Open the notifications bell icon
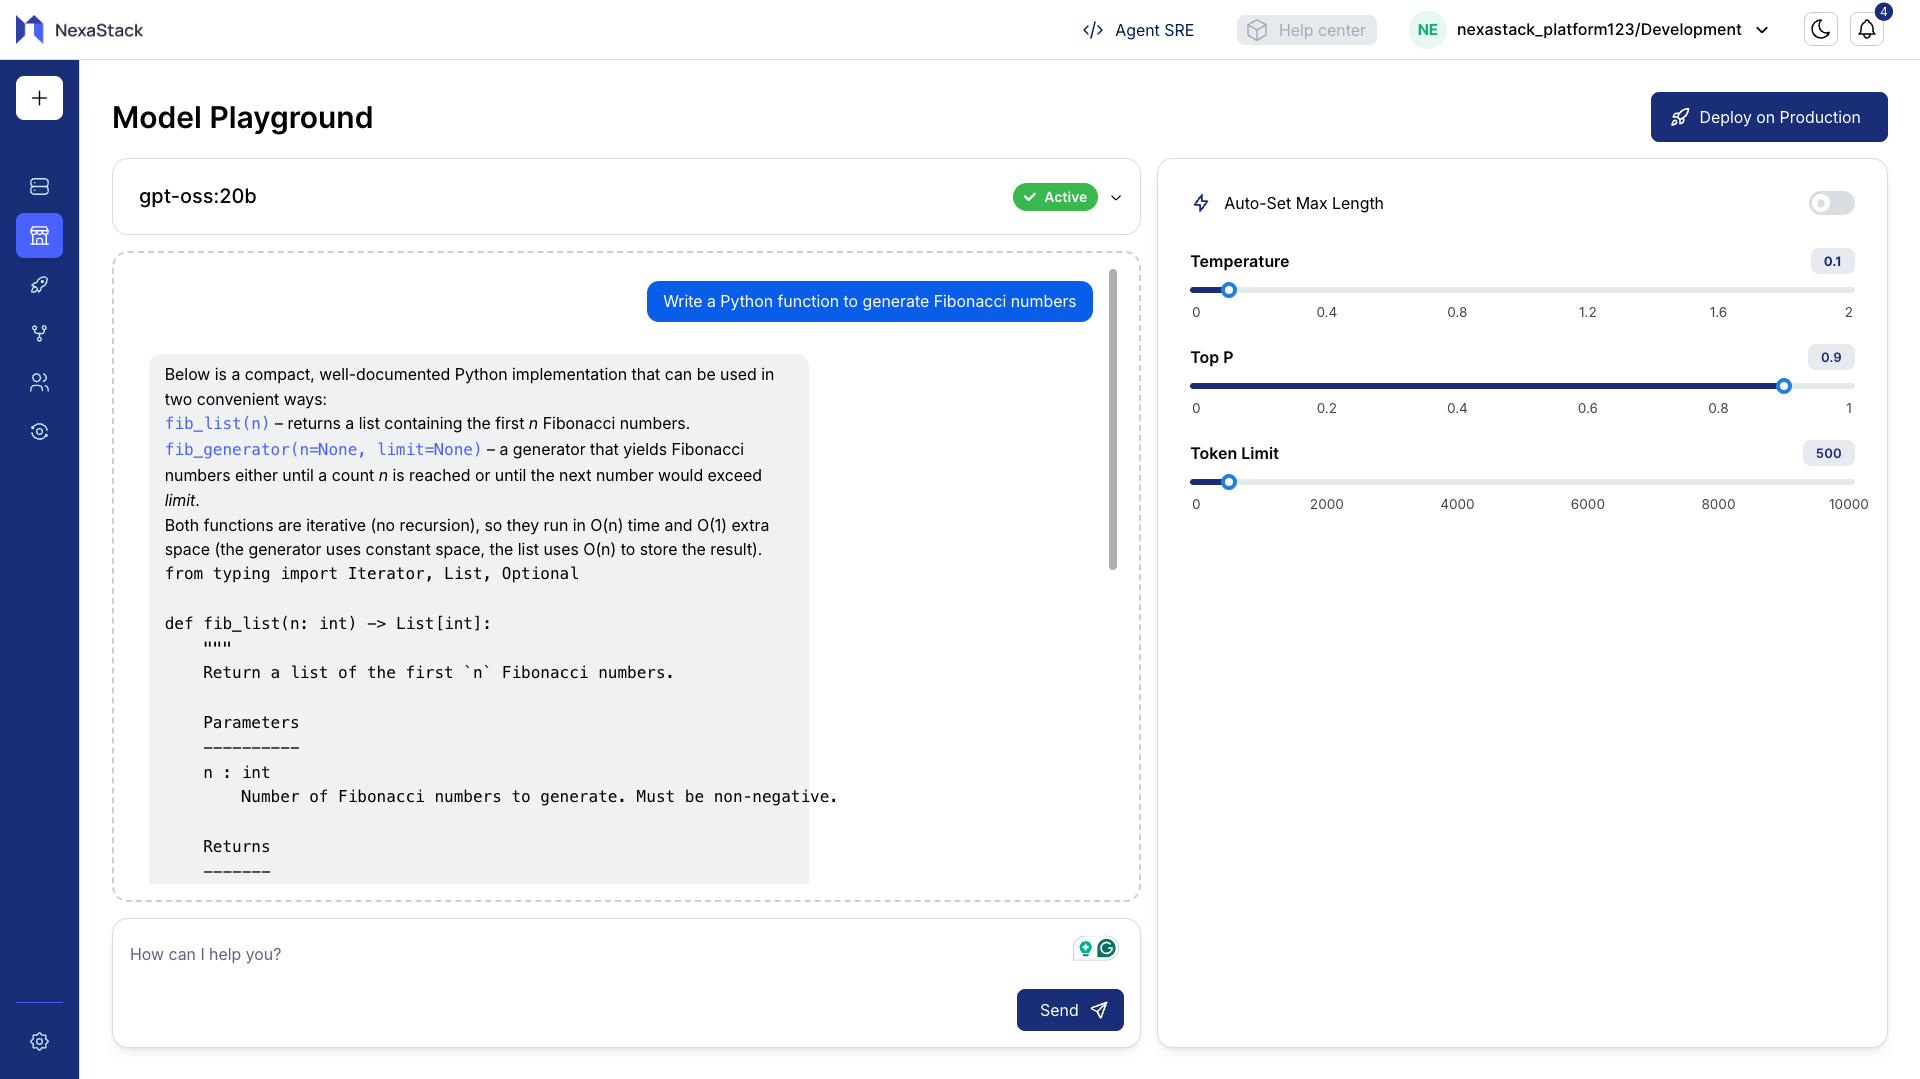The height and width of the screenshot is (1079, 1920). pos(1866,30)
